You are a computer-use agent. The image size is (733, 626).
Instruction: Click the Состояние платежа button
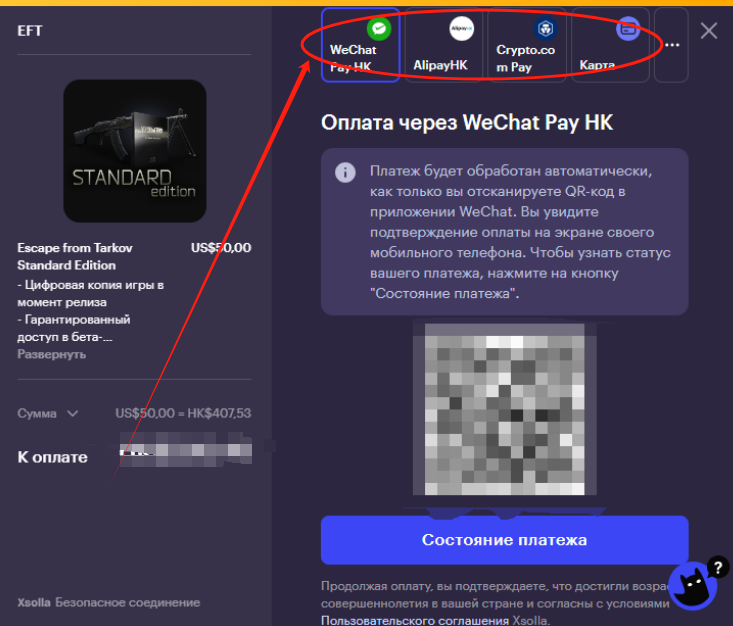[504, 540]
